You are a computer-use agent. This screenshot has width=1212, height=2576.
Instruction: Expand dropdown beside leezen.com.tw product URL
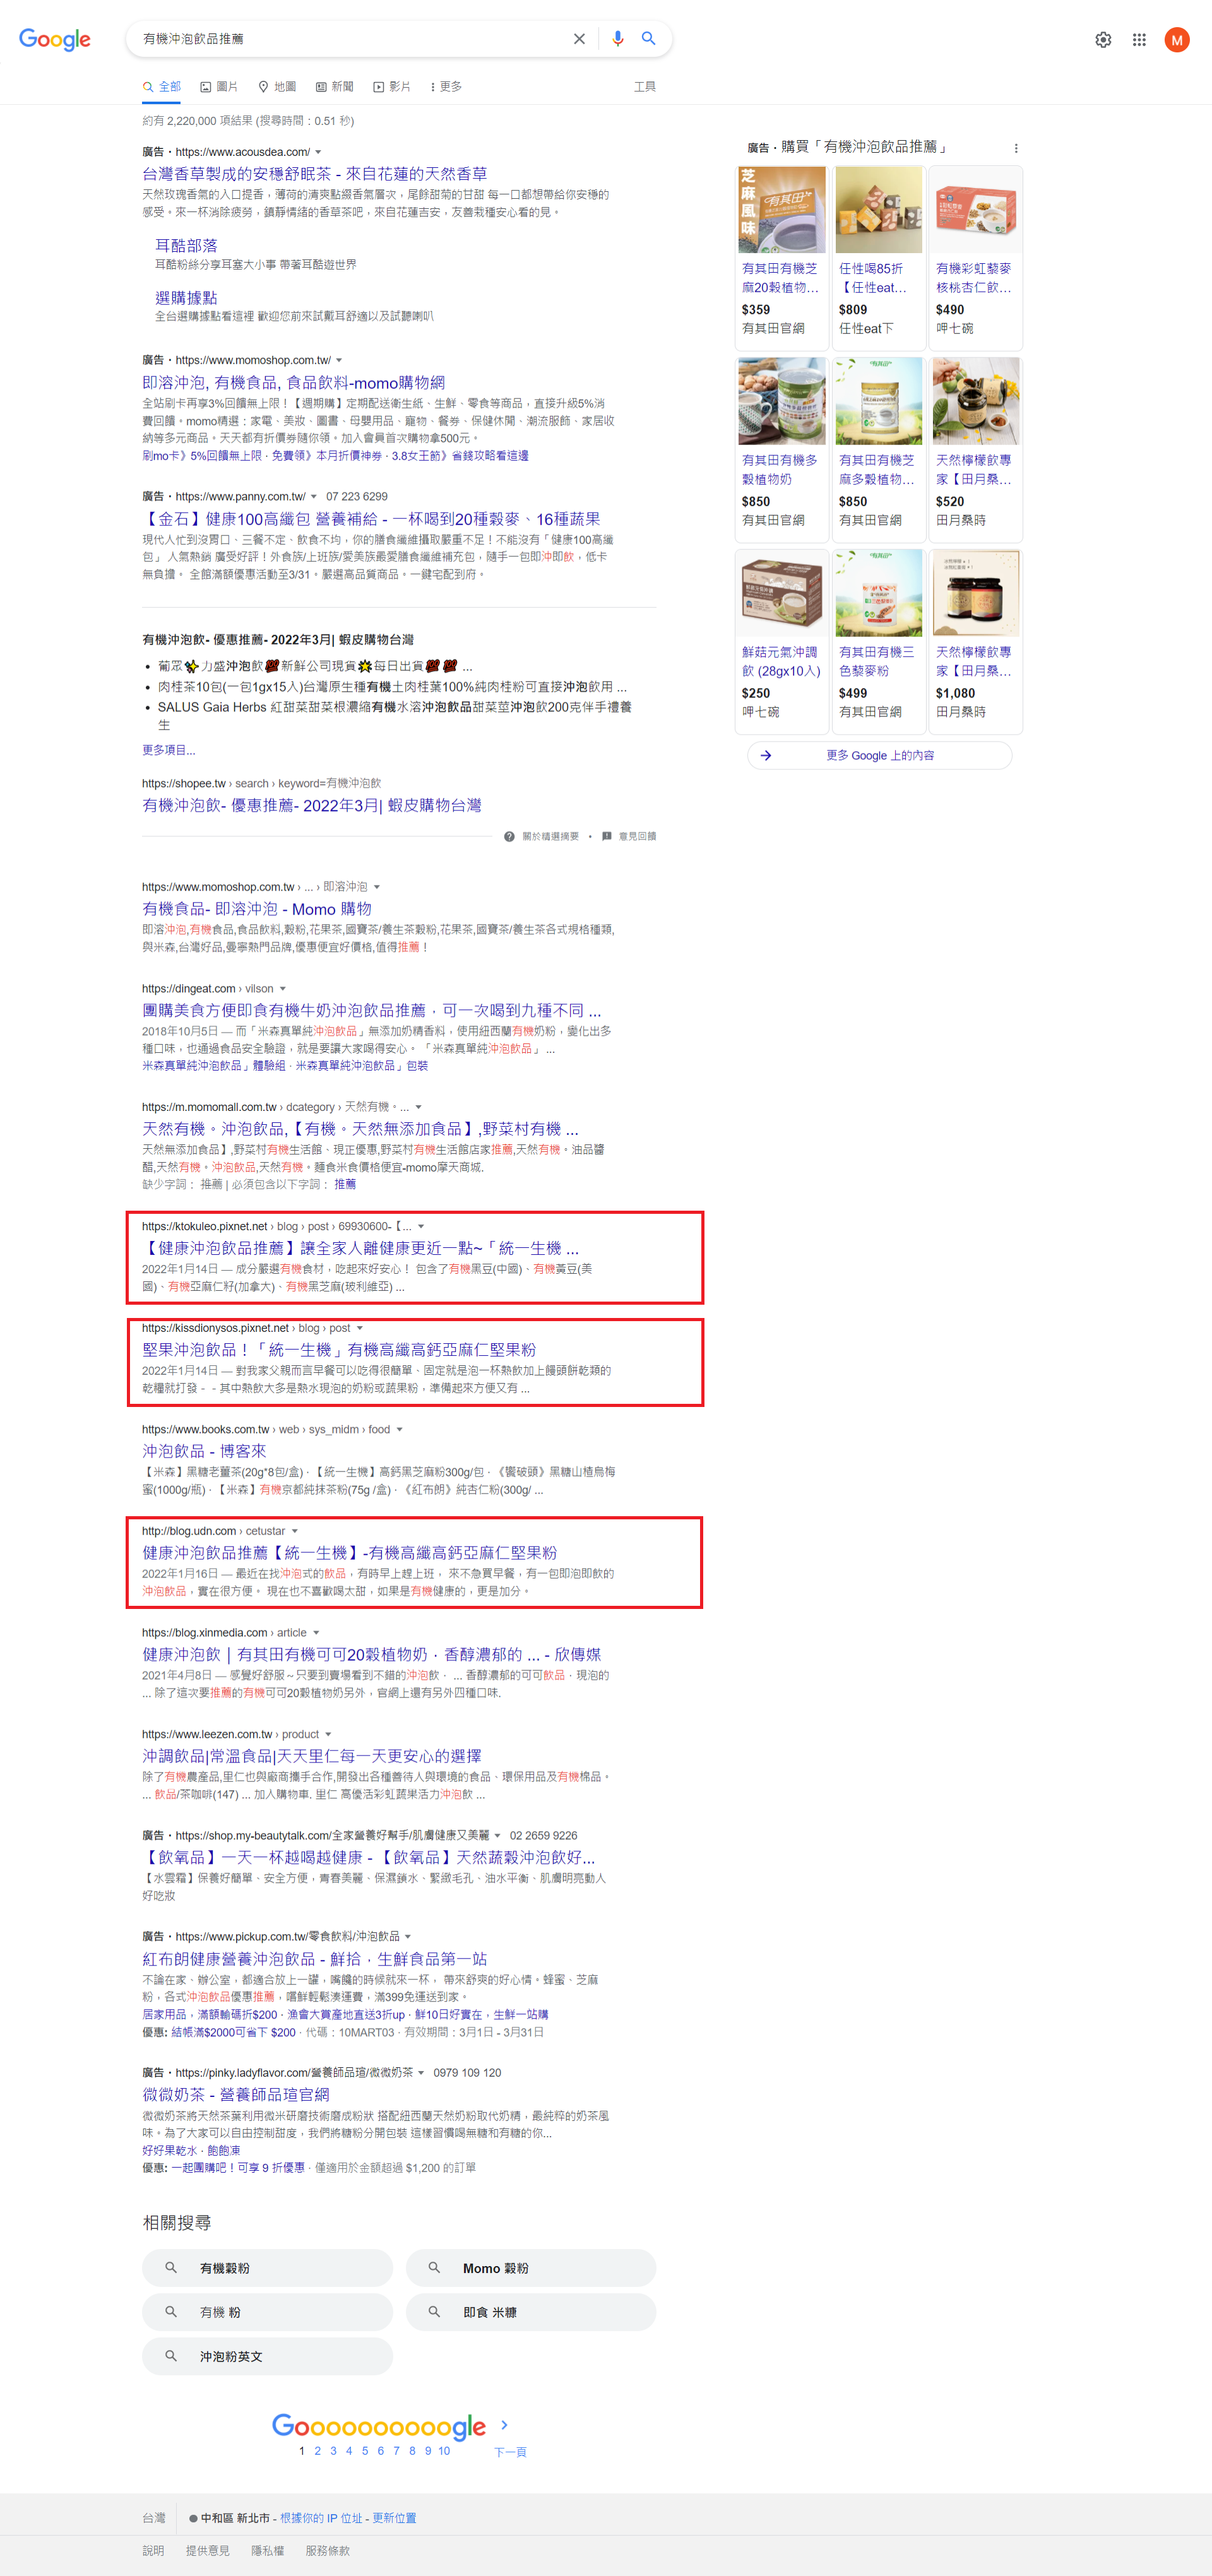[329, 1735]
